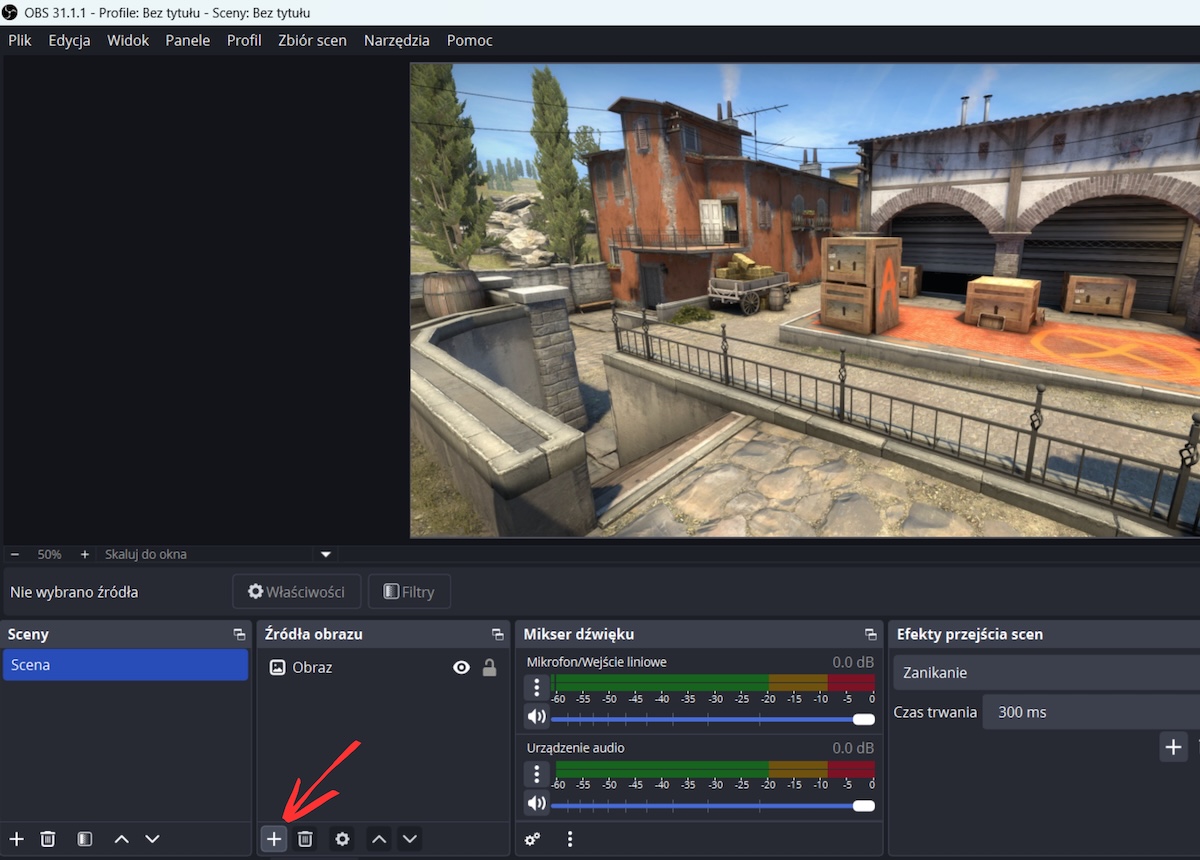Viewport: 1200px width, 860px height.
Task: Open the Narzędzia menu
Action: click(x=396, y=40)
